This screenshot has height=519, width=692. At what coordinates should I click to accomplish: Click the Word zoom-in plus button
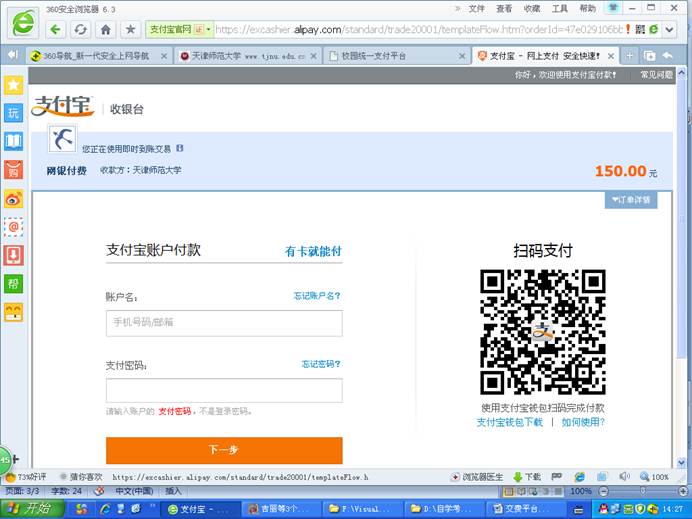684,491
